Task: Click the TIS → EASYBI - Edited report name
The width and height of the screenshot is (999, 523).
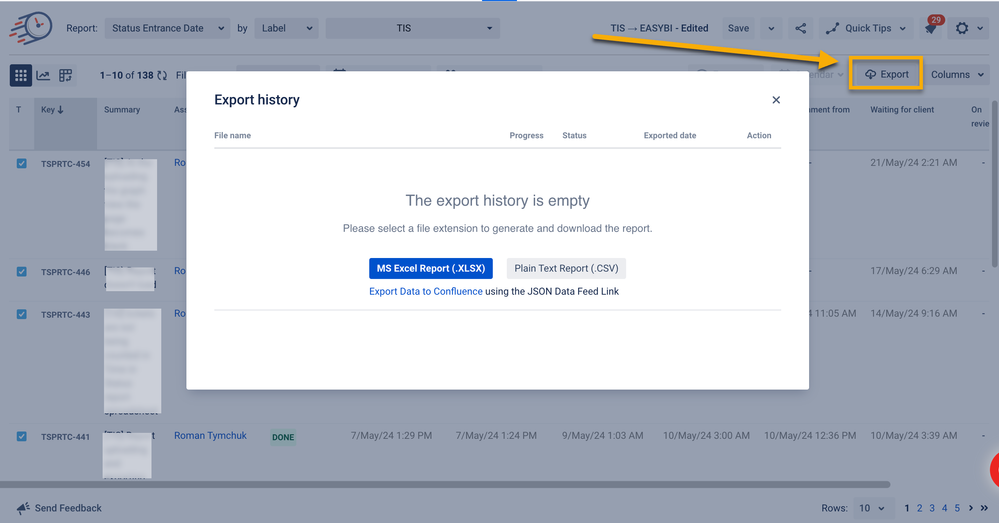Action: click(x=659, y=28)
